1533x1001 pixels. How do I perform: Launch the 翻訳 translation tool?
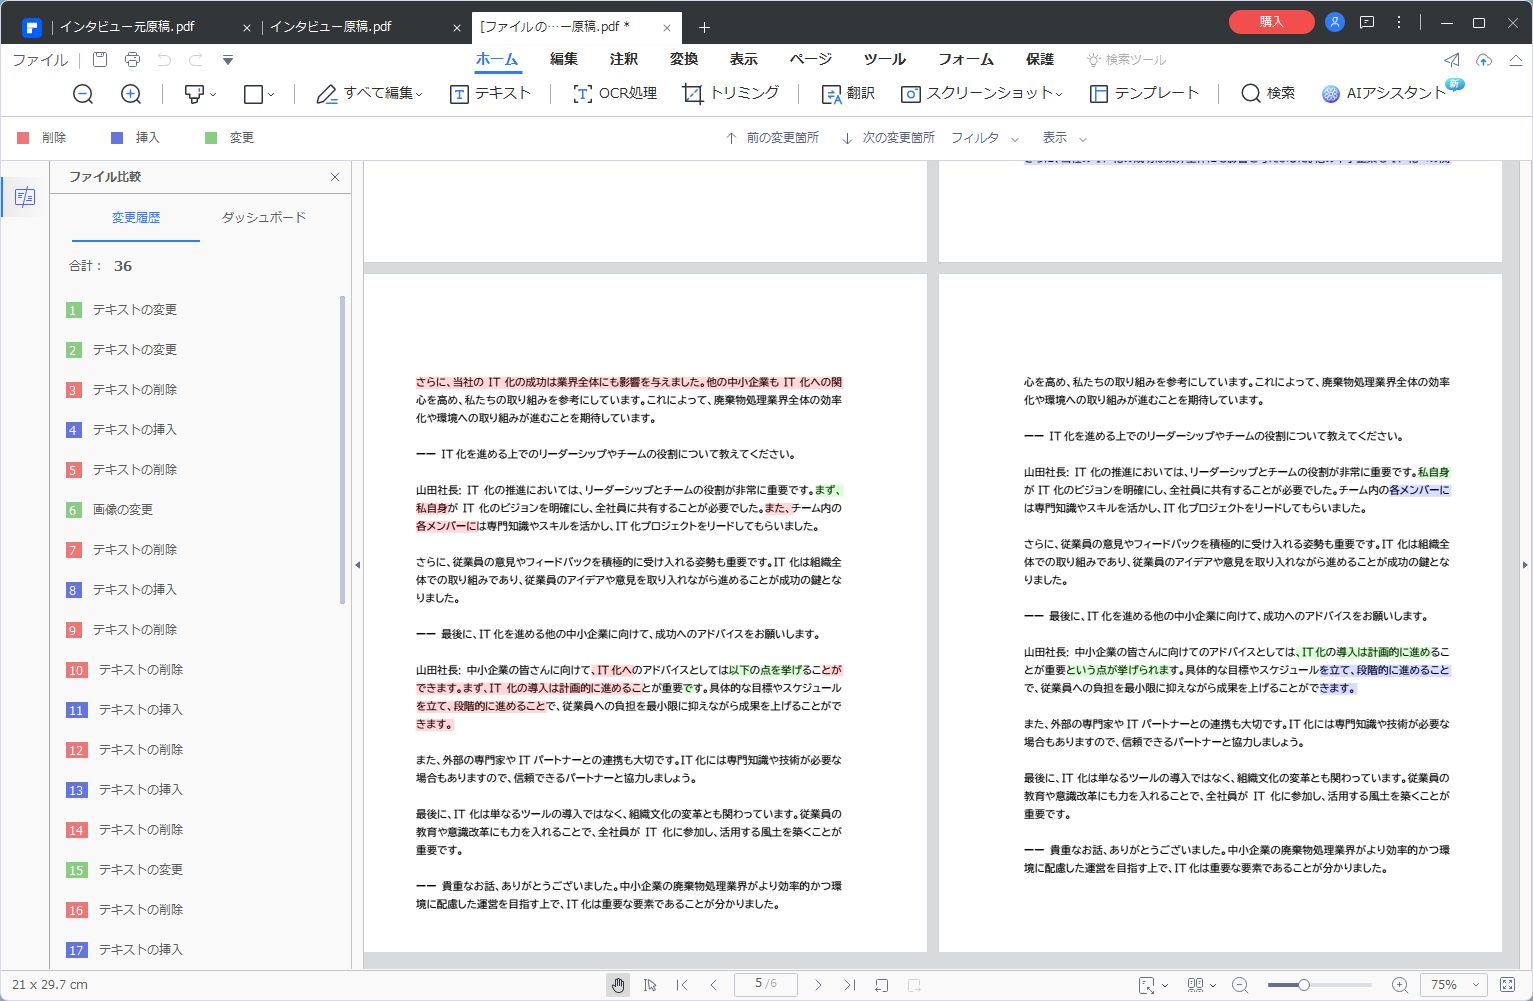pos(848,93)
